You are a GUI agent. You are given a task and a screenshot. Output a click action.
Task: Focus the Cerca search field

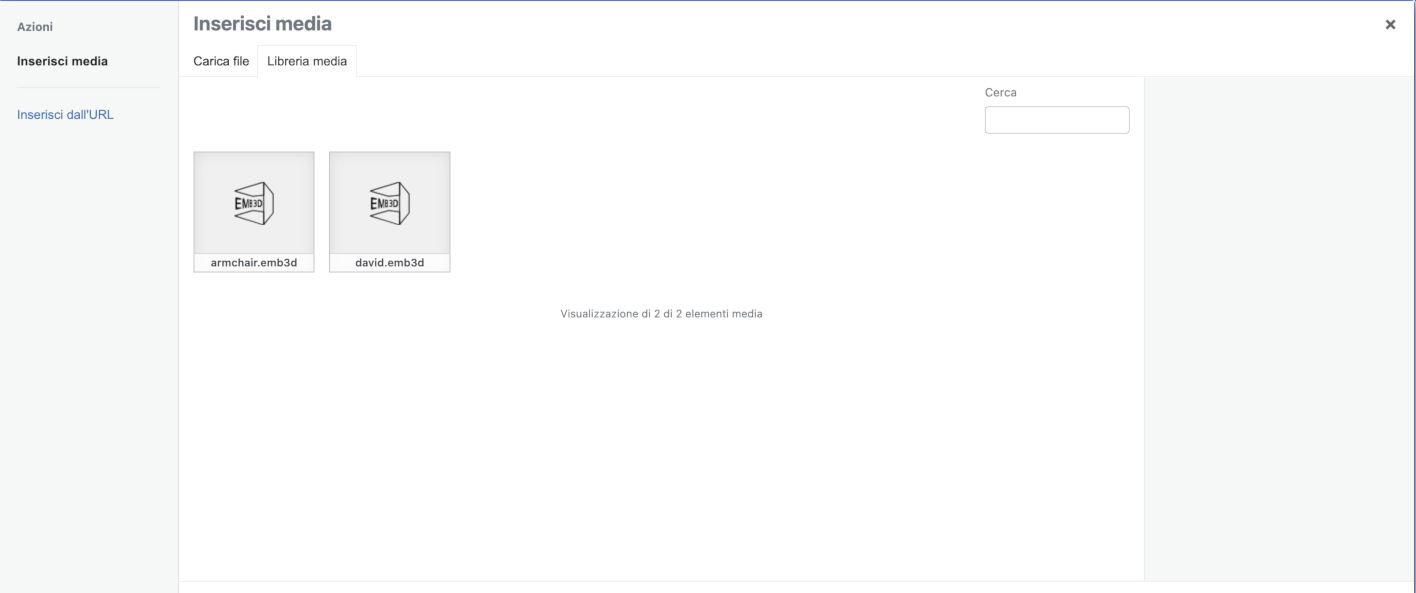point(1057,120)
